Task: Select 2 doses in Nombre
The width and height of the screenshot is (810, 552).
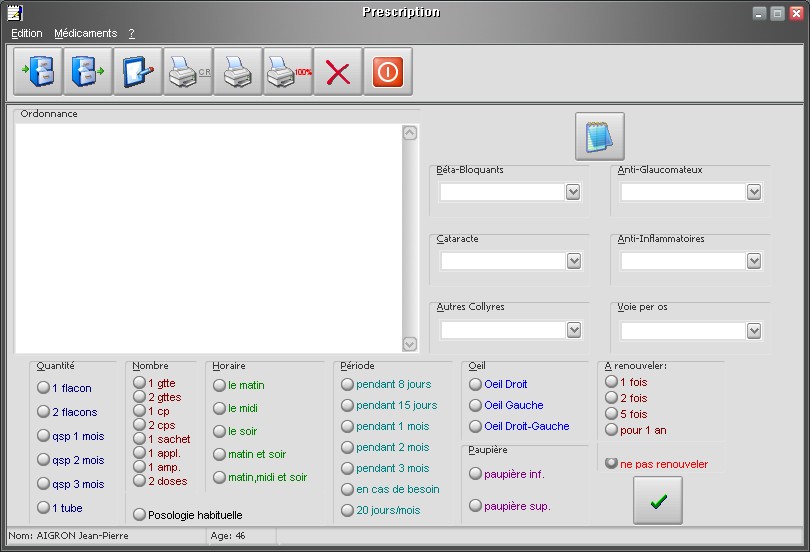Action: tap(161, 481)
